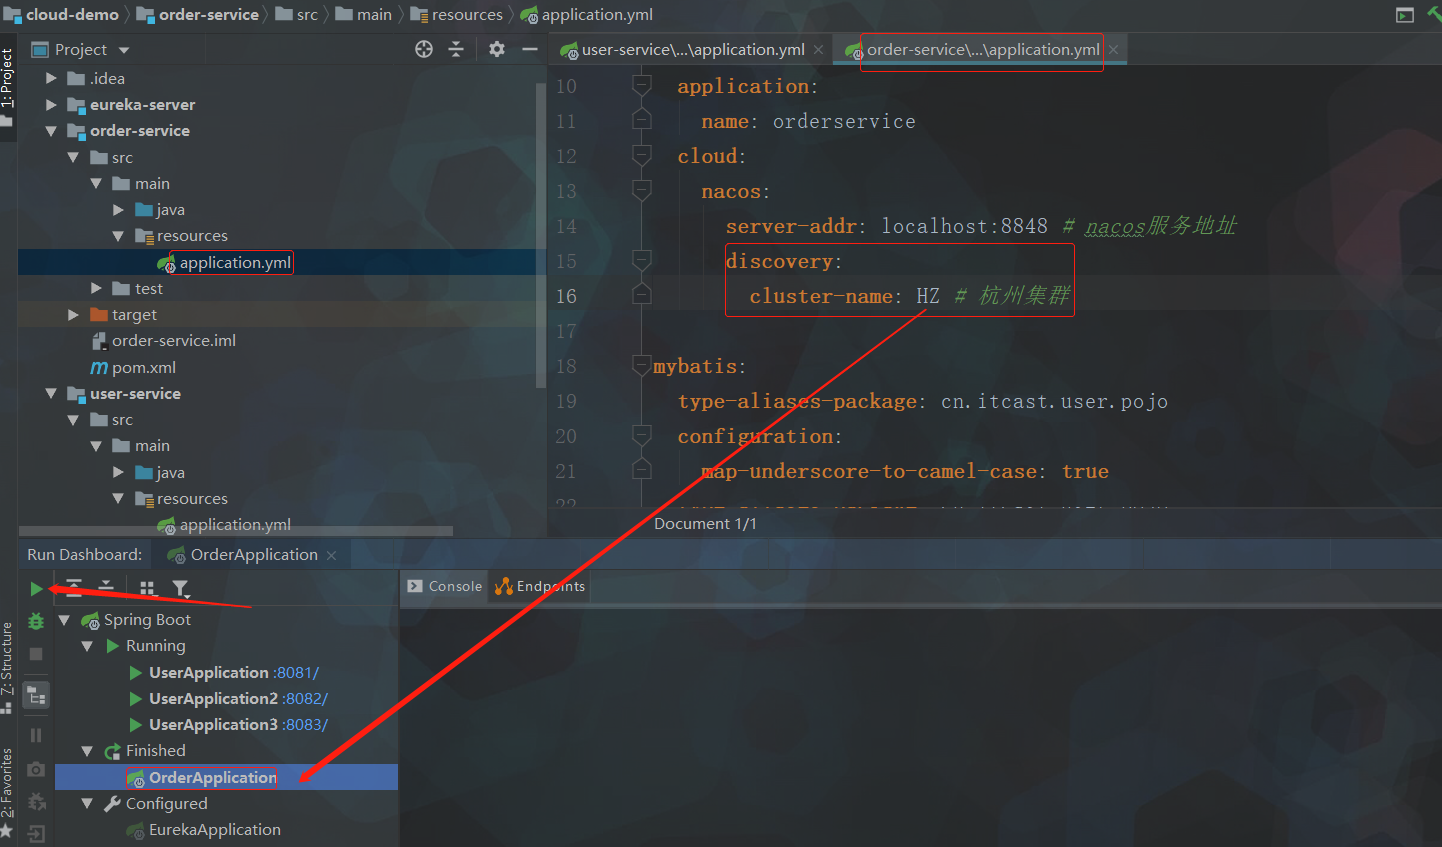Click the bug-with-arrow icon below the camera
The height and width of the screenshot is (847, 1442).
36,801
